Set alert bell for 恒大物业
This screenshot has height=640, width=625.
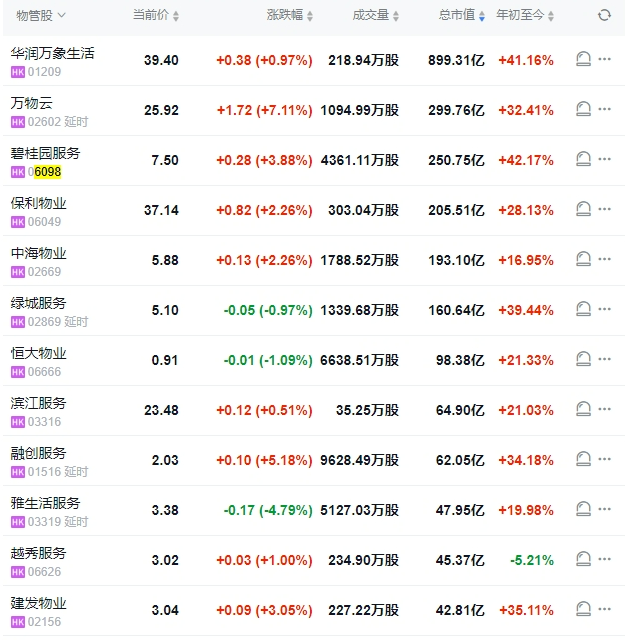tap(583, 359)
